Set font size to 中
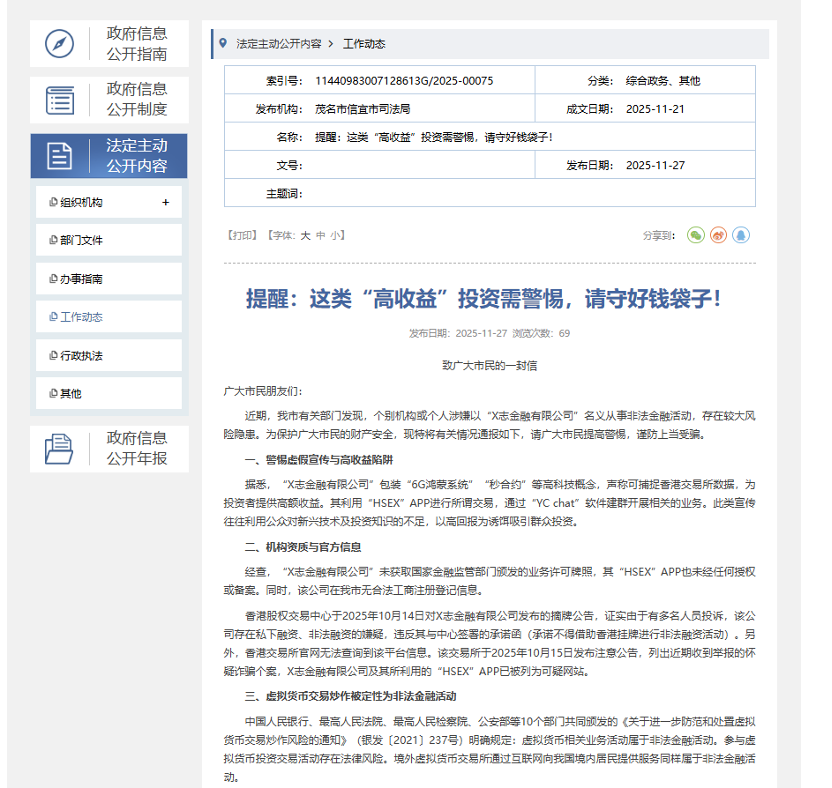 [x=321, y=236]
